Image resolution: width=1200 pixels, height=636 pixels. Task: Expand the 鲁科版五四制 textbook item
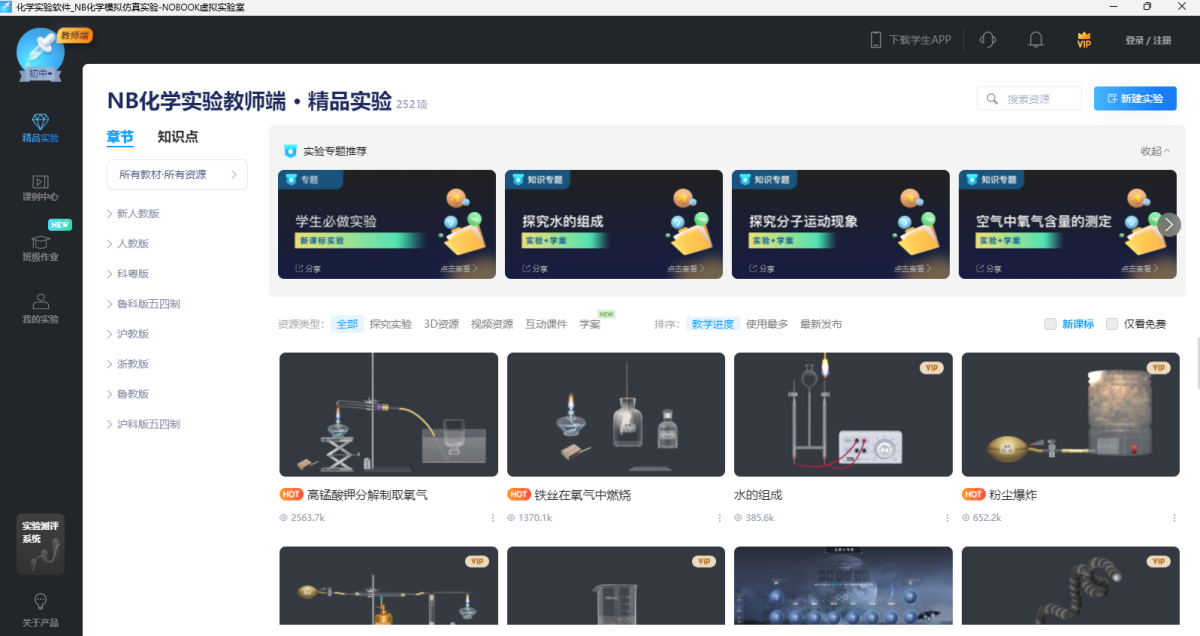pos(144,304)
